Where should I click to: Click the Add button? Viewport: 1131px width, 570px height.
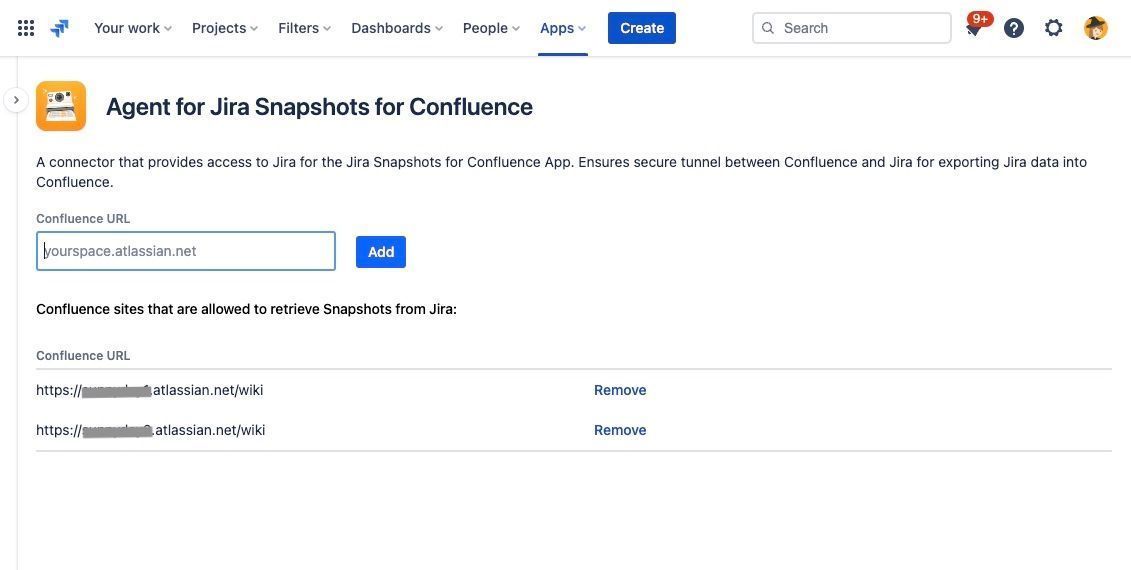click(x=381, y=252)
